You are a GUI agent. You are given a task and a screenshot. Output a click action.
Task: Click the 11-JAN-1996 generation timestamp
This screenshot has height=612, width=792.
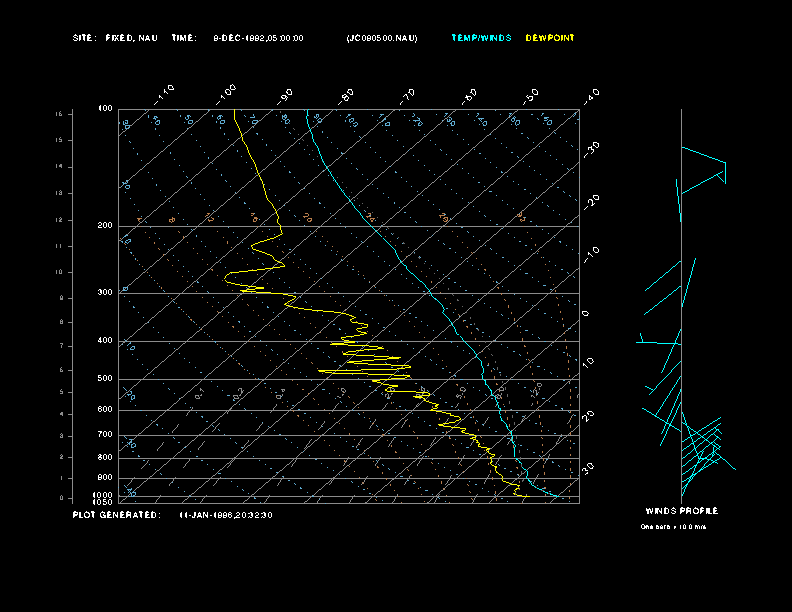226,515
